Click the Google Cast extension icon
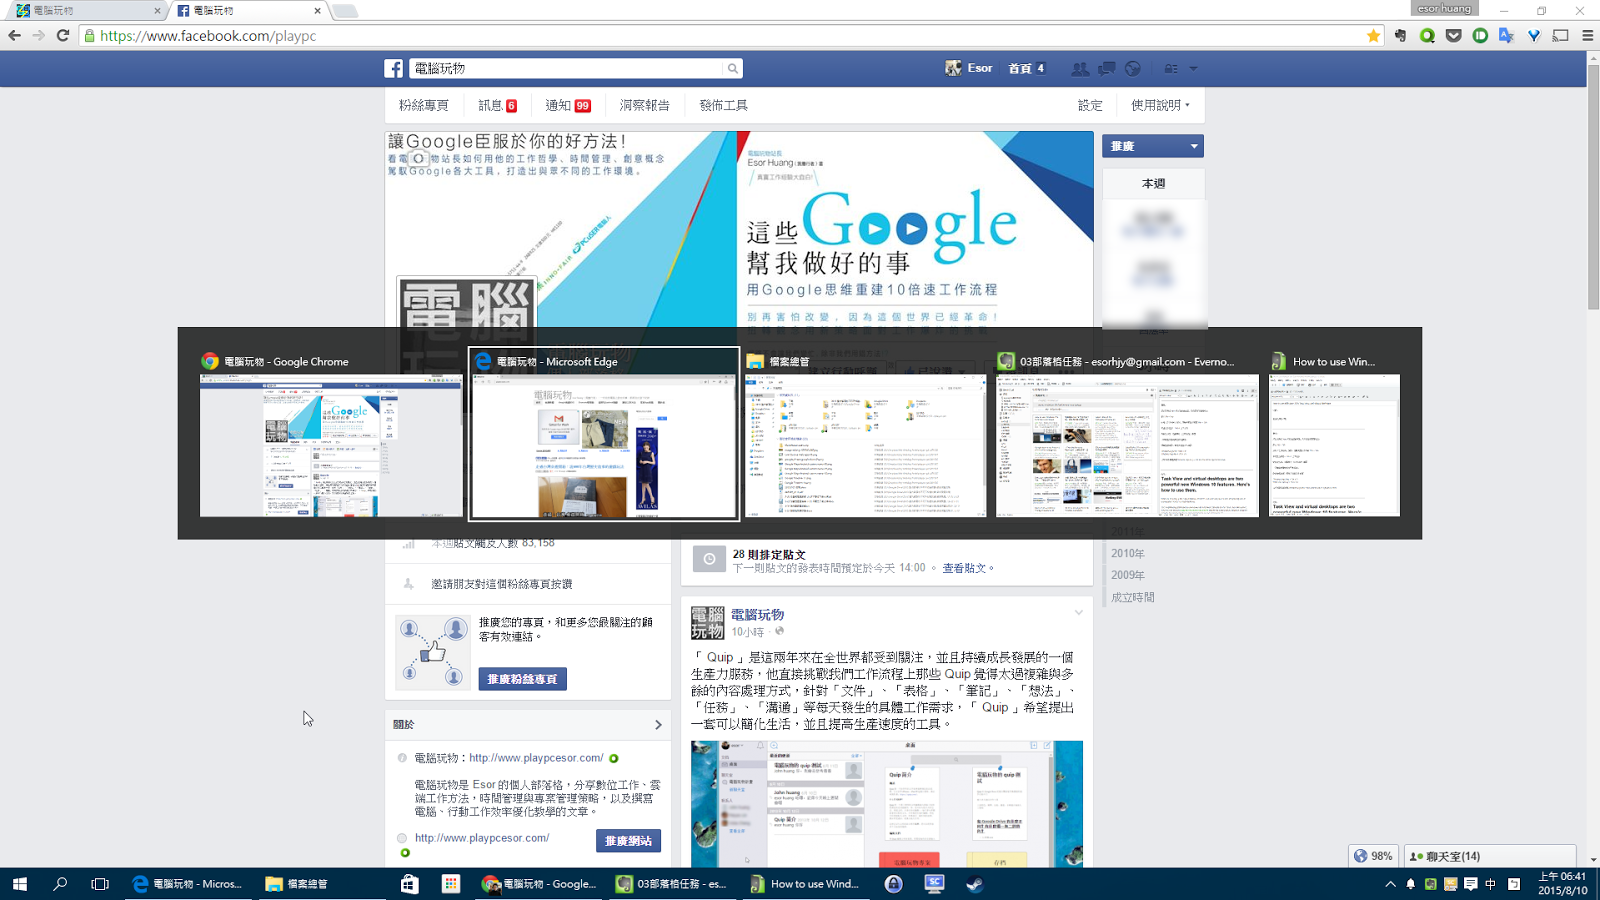Viewport: 1600px width, 900px height. pos(1560,36)
